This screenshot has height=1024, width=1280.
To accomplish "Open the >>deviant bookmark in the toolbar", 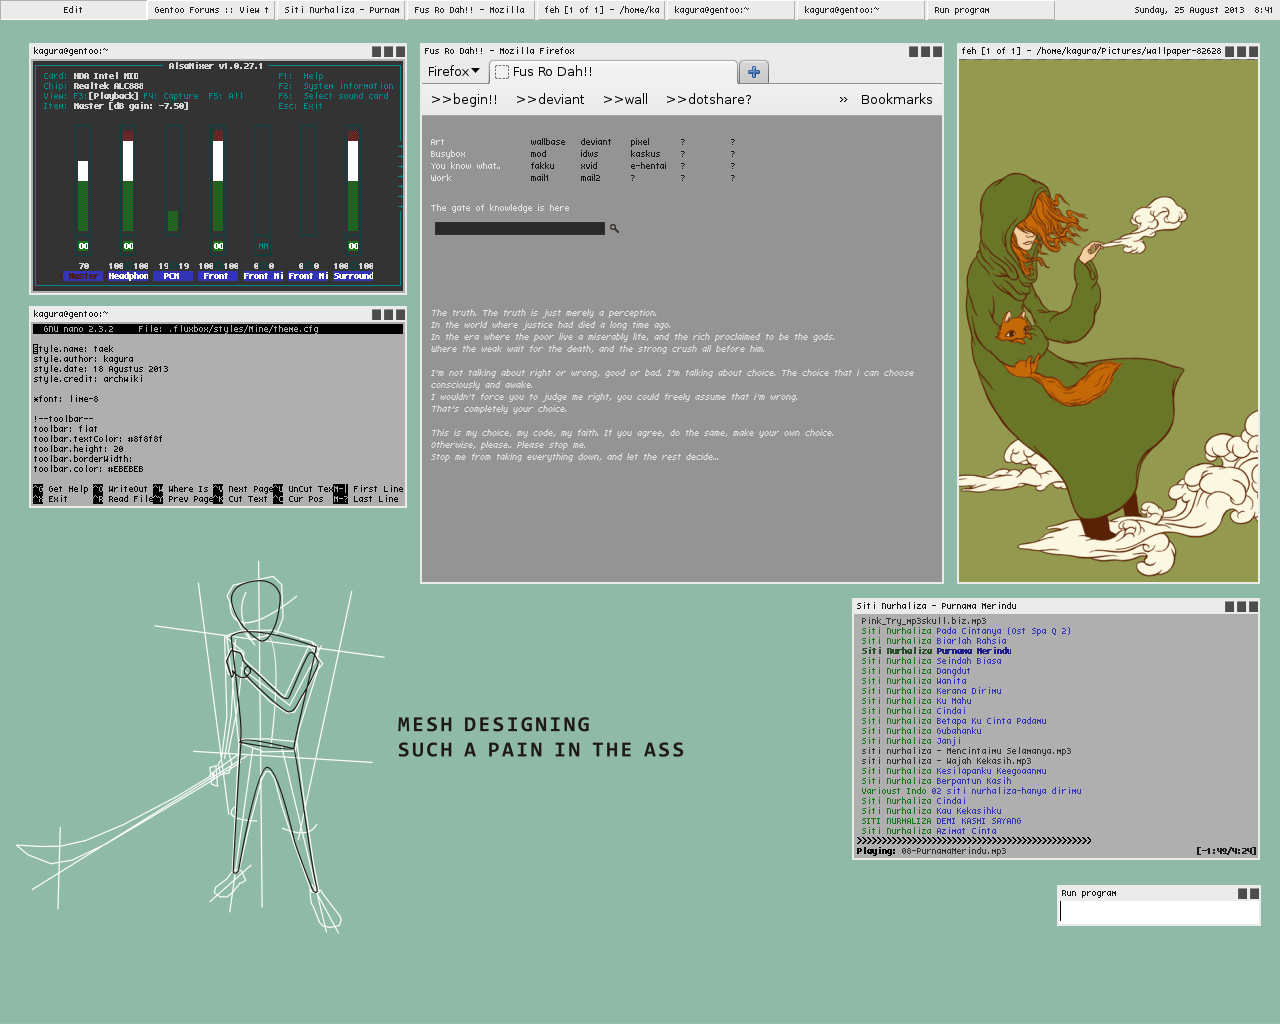I will [x=550, y=99].
